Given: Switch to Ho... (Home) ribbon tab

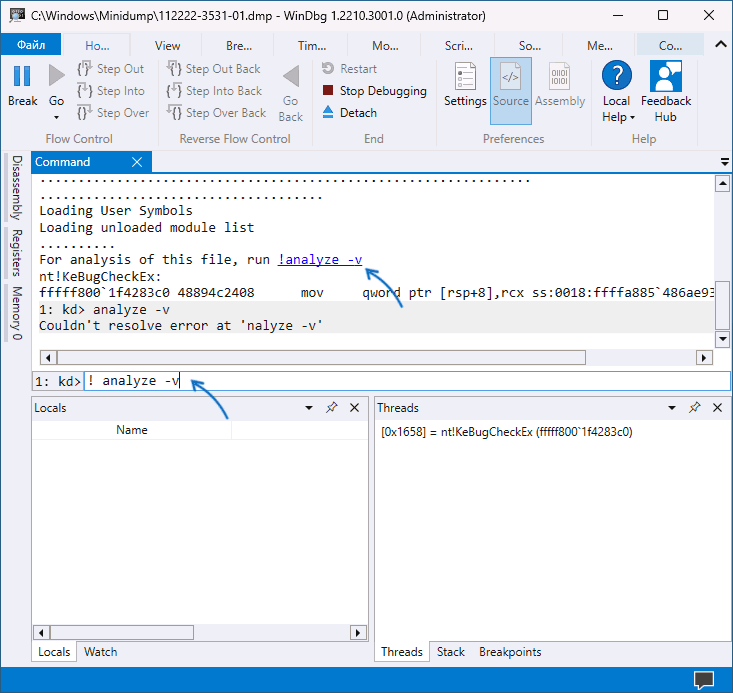Looking at the screenshot, I should tap(97, 46).
